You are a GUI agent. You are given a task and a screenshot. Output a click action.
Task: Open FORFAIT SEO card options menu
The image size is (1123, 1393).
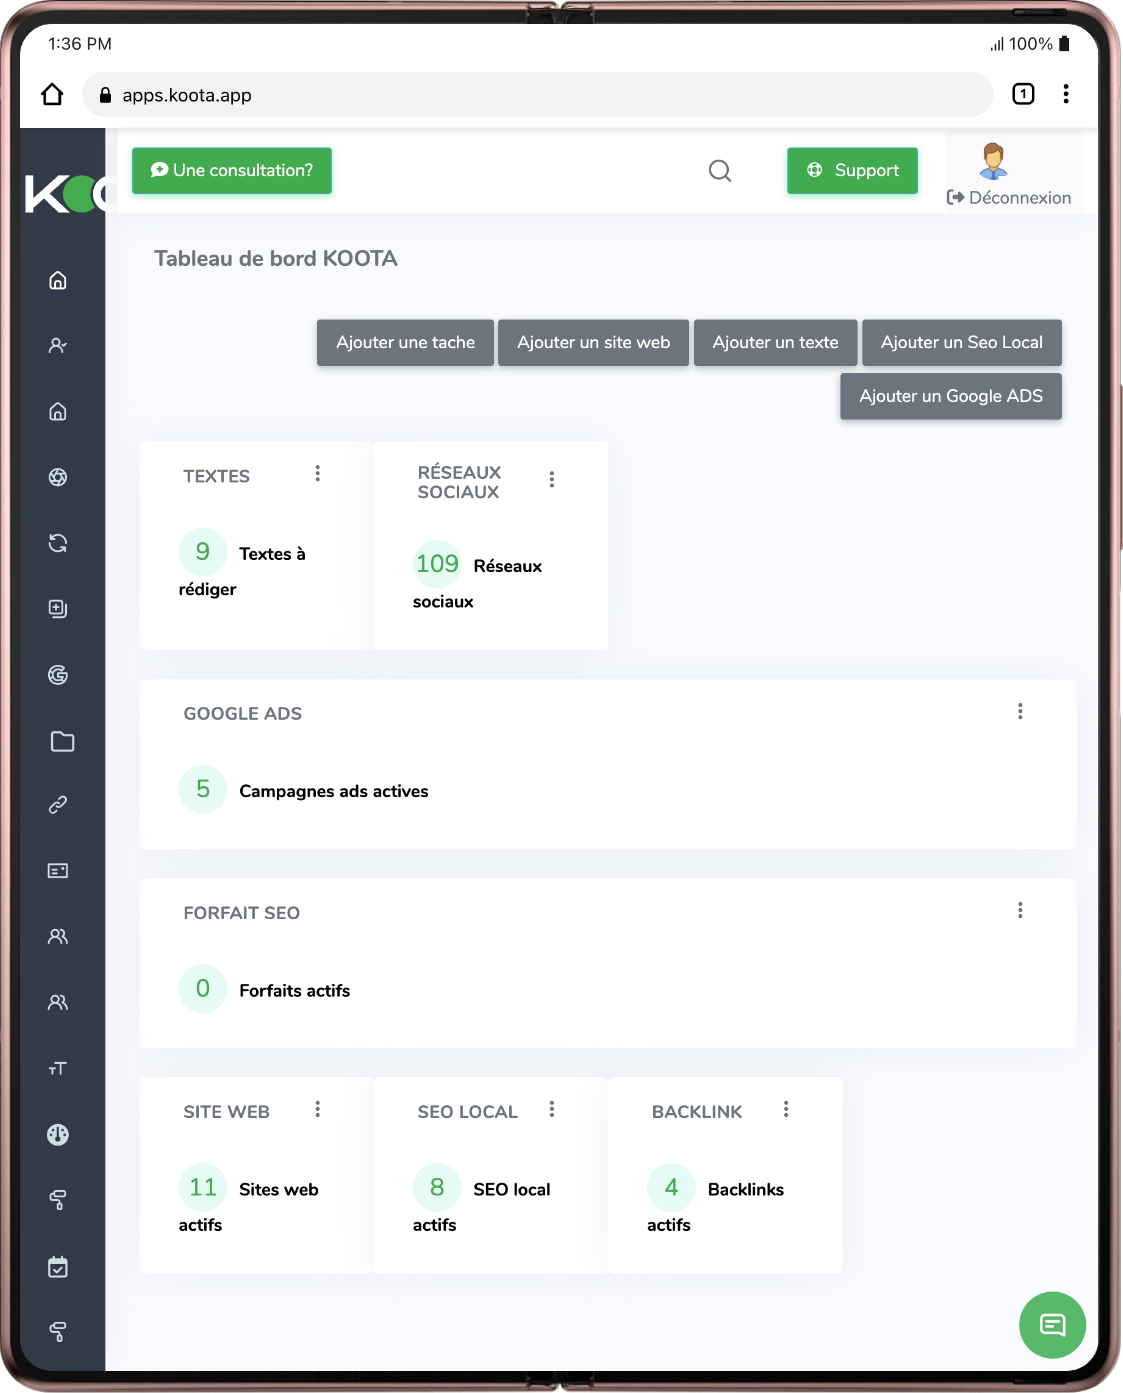click(1020, 910)
